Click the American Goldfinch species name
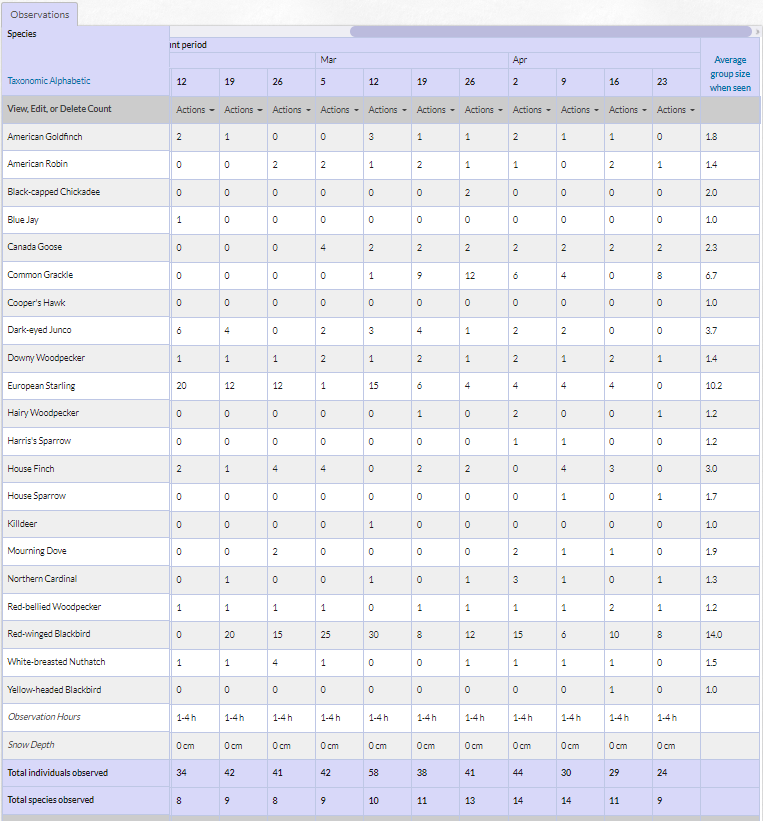The height and width of the screenshot is (821, 763). 45,137
